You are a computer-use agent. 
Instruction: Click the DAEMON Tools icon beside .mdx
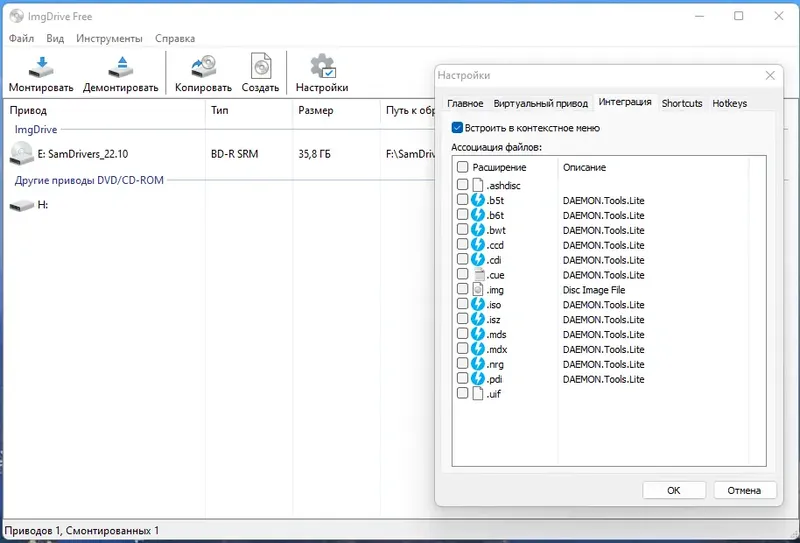click(478, 348)
